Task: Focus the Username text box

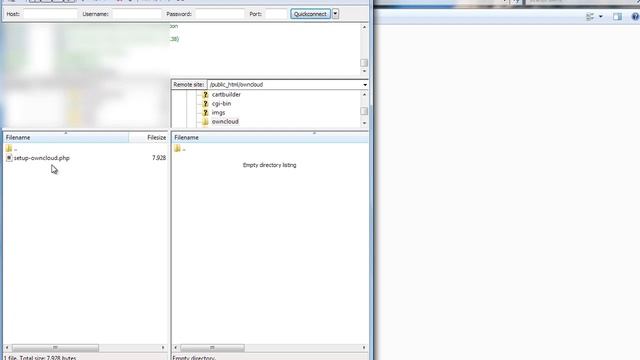Action: (x=137, y=14)
